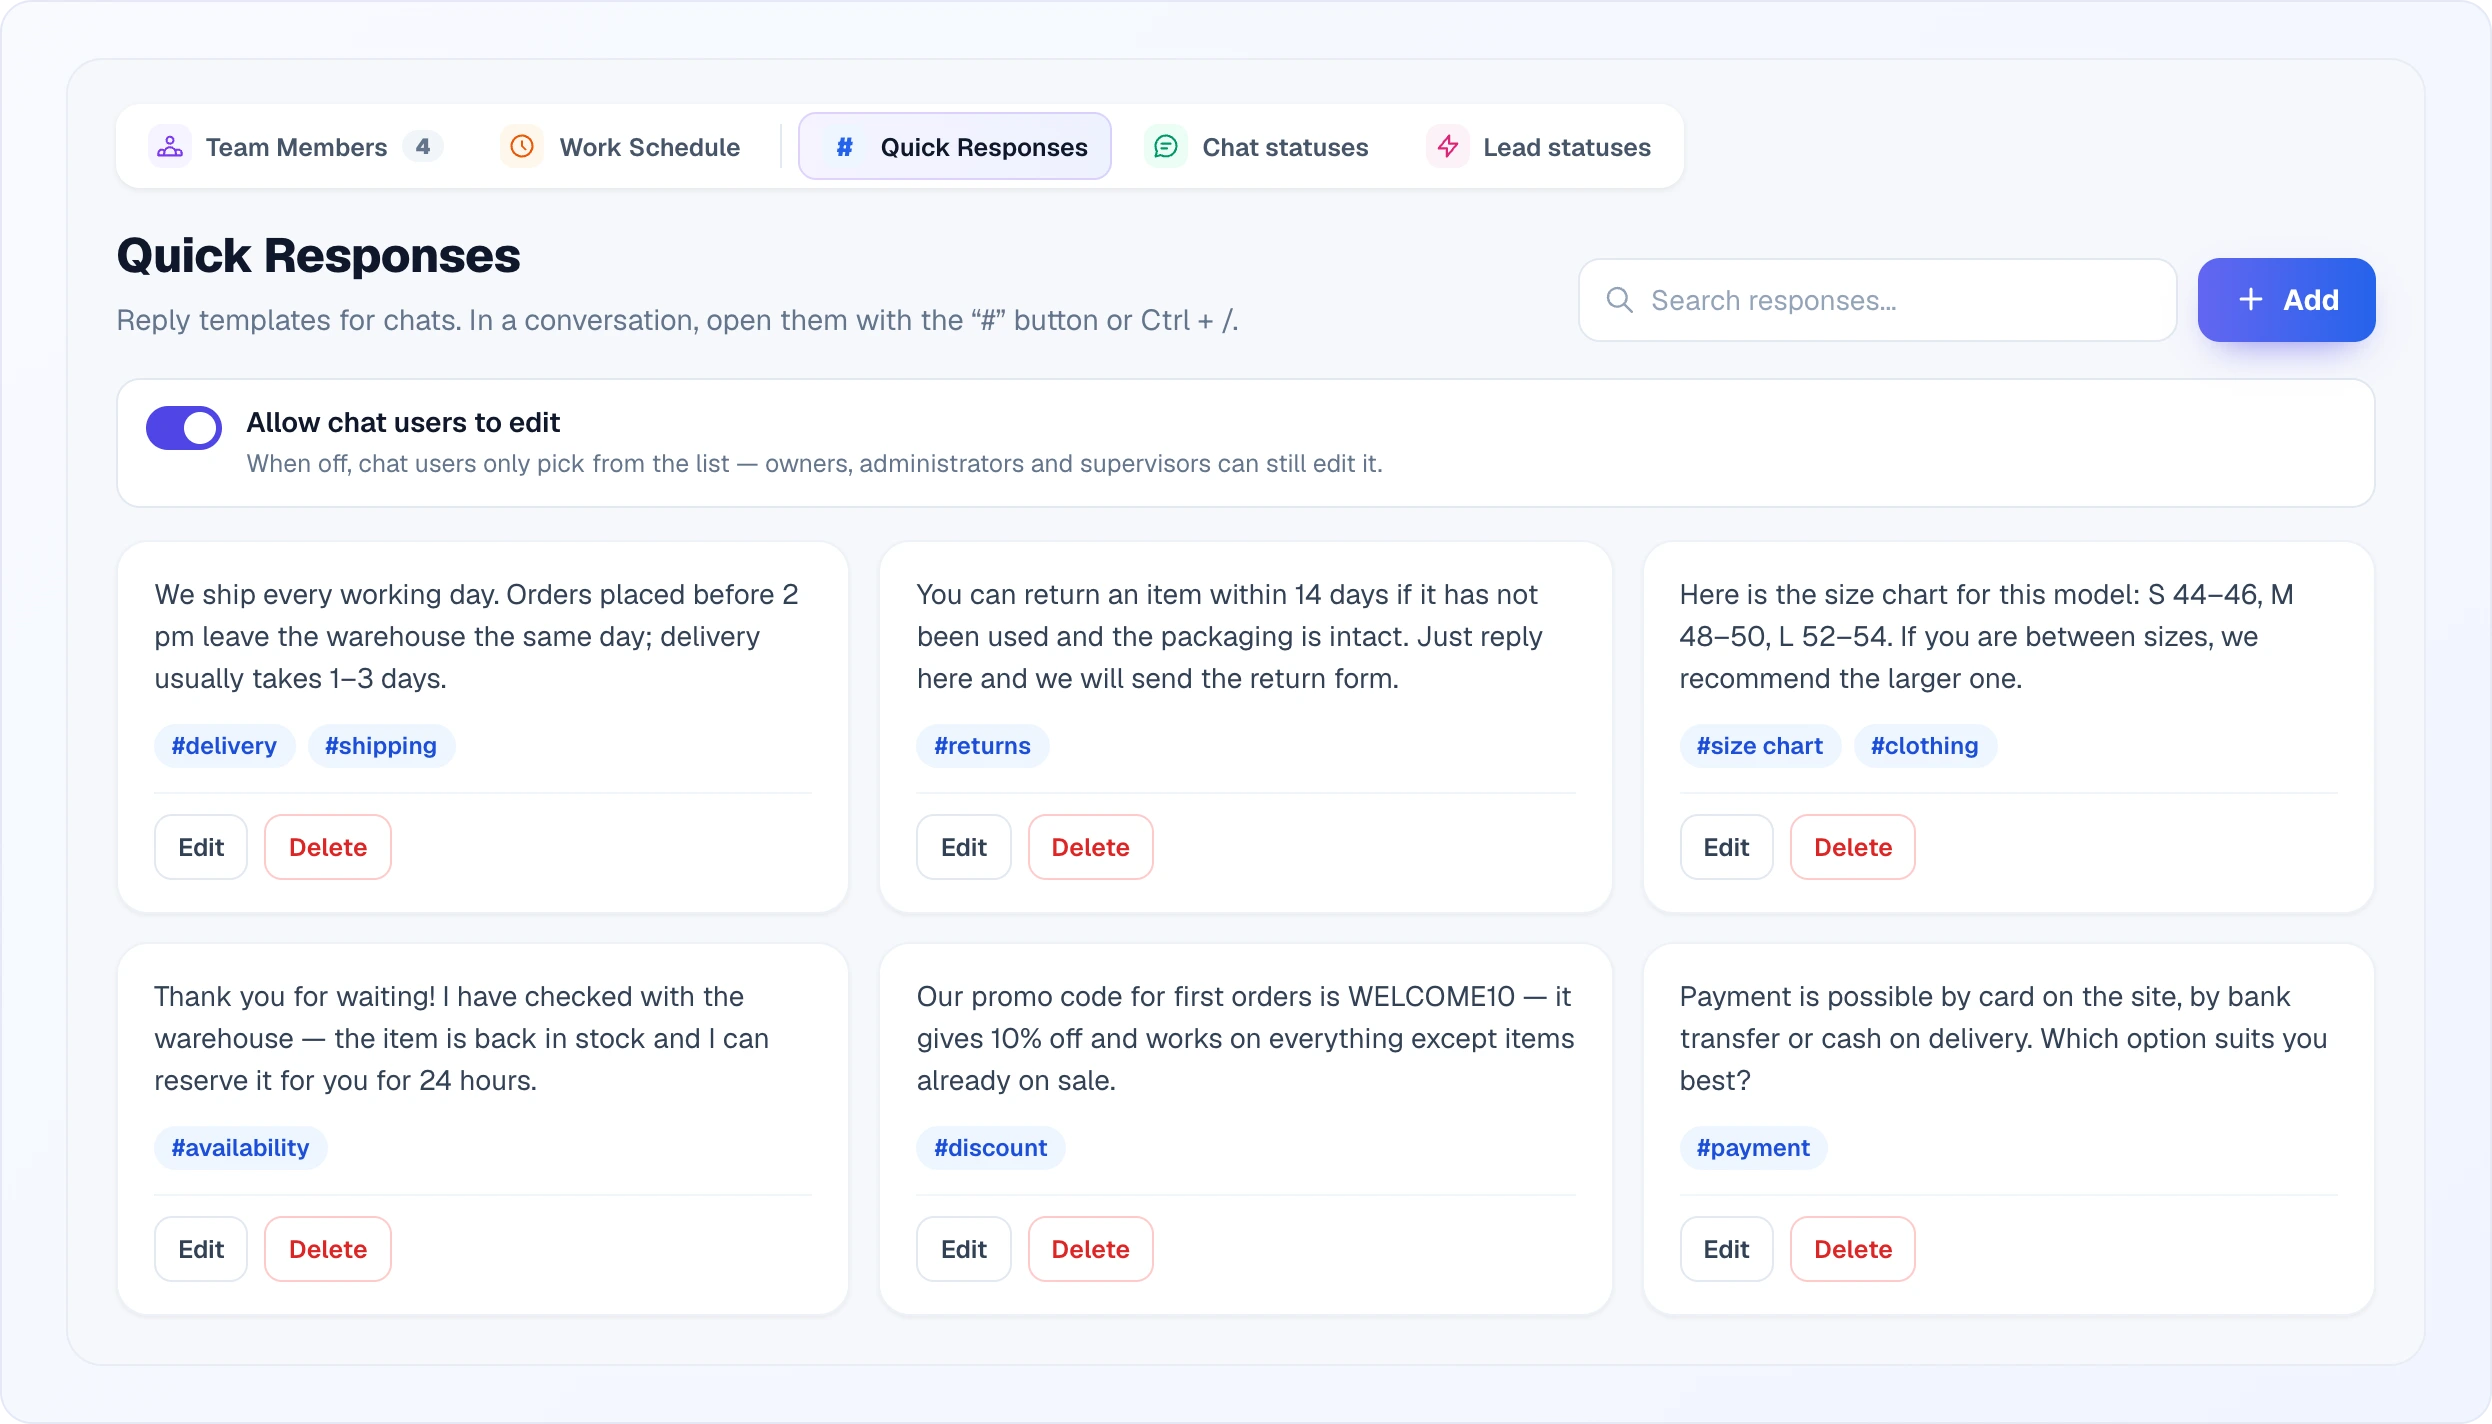Screen dimensions: 2492x1424
Task: Click the Work Schedule clock icon
Action: [x=522, y=147]
